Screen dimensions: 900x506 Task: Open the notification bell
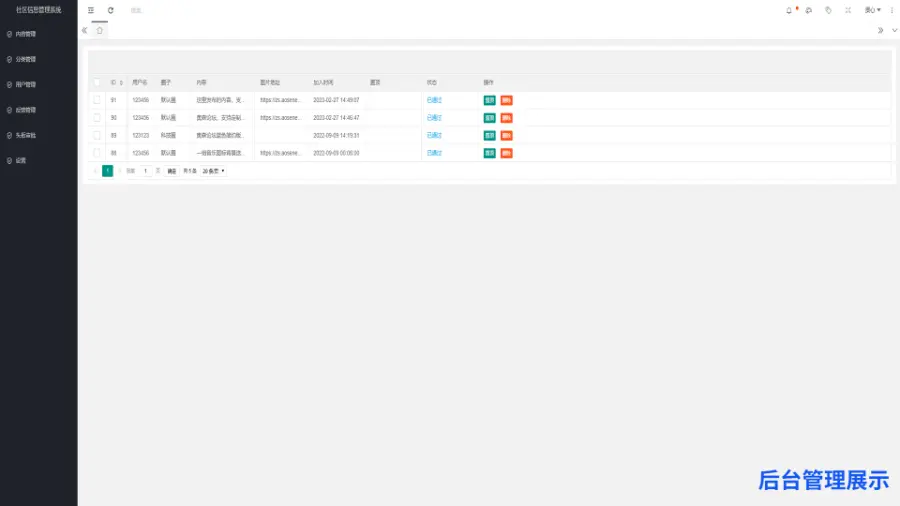[788, 10]
